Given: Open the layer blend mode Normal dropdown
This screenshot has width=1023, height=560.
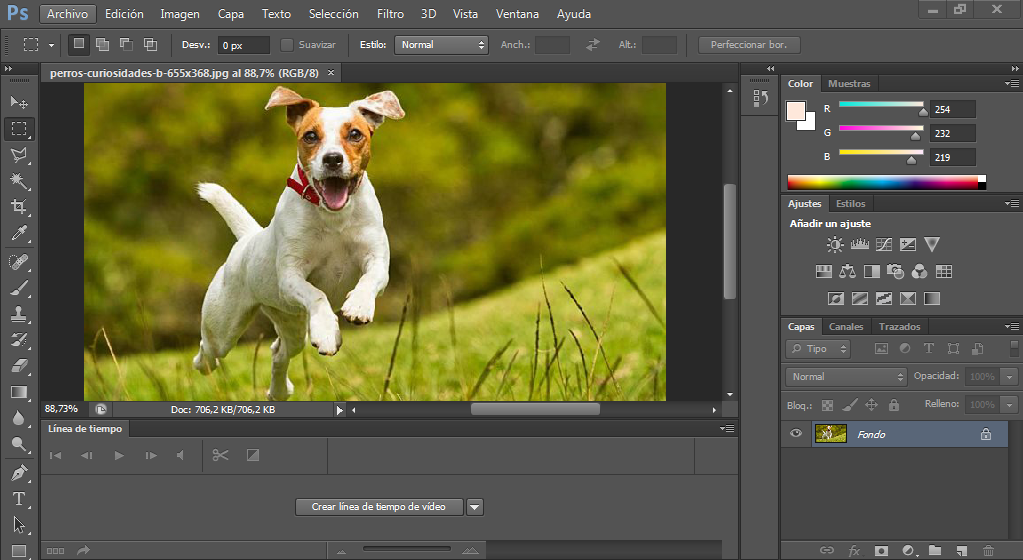Looking at the screenshot, I should pos(846,377).
